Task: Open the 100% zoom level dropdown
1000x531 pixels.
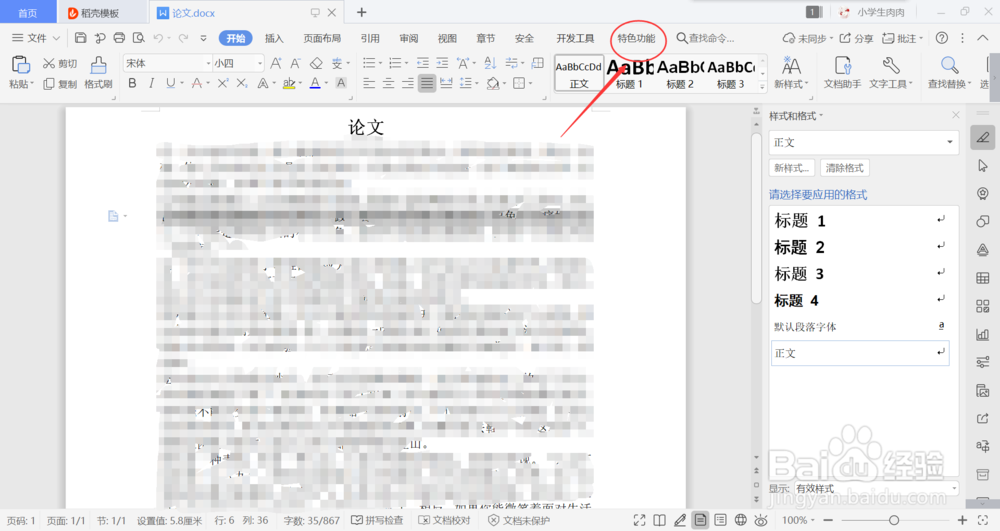Action: coord(798,520)
